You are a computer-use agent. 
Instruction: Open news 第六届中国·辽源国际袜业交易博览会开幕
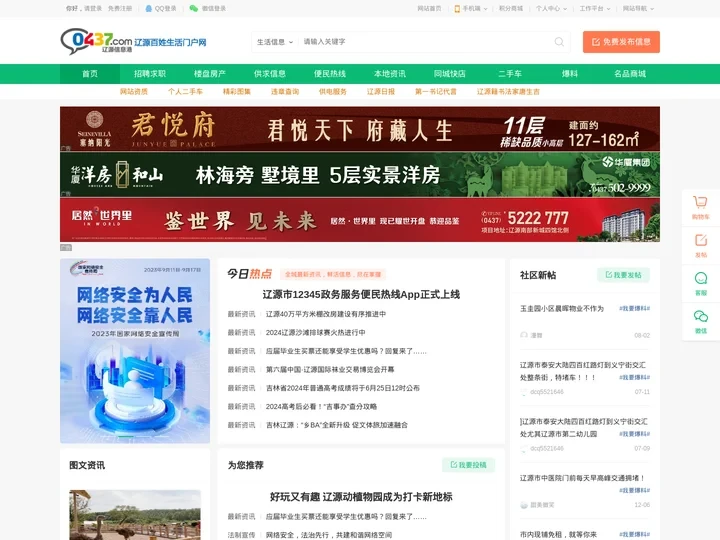(330, 370)
